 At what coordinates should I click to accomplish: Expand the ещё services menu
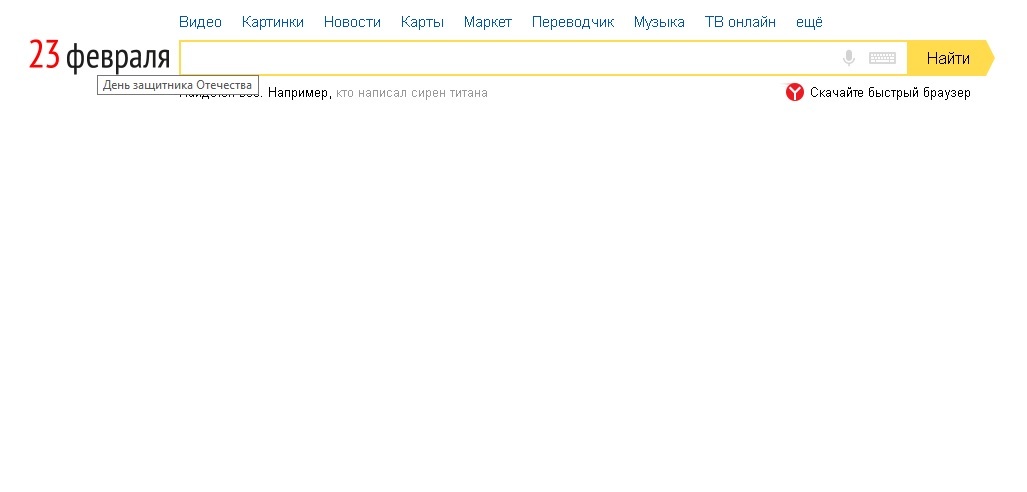(x=810, y=22)
